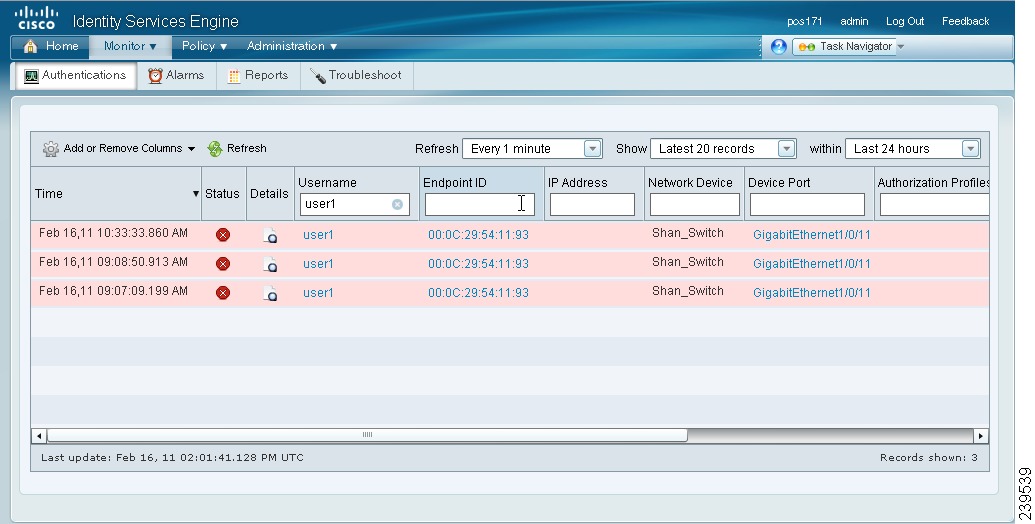Click Shan_Switch in the 10:33:33.860 AM row
The height and width of the screenshot is (524, 1035).
point(688,233)
